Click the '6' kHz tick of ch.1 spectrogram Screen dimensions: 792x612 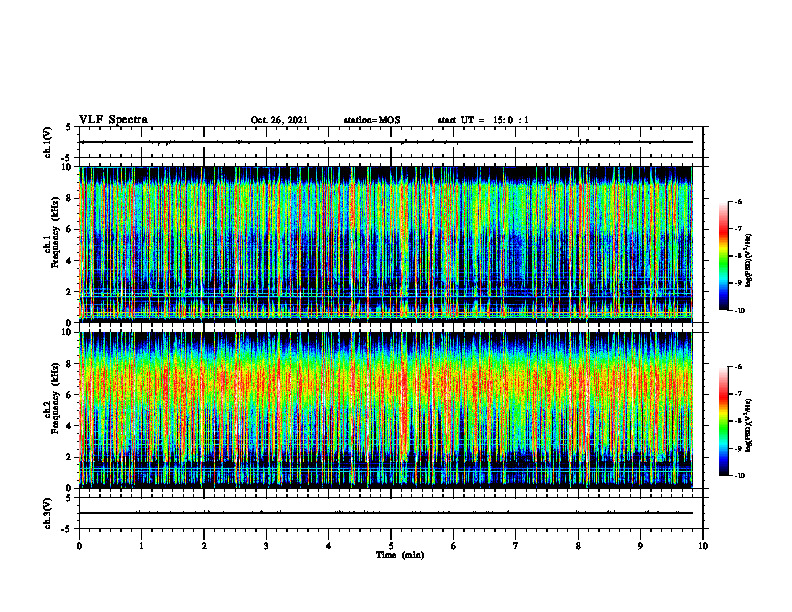[70, 229]
